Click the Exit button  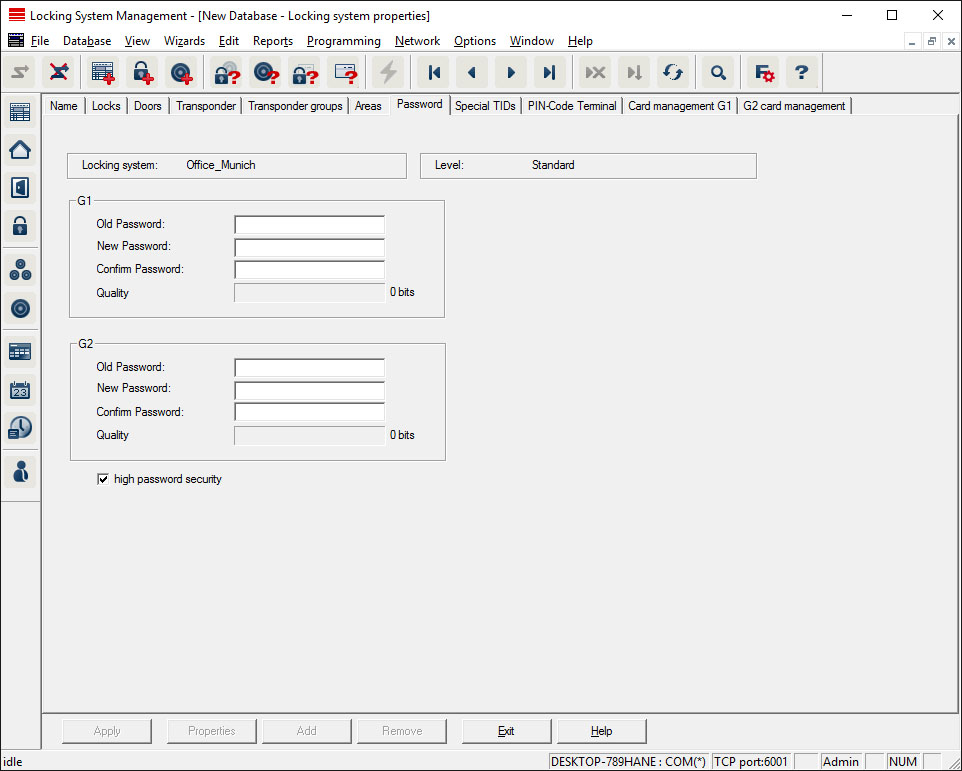pos(506,731)
